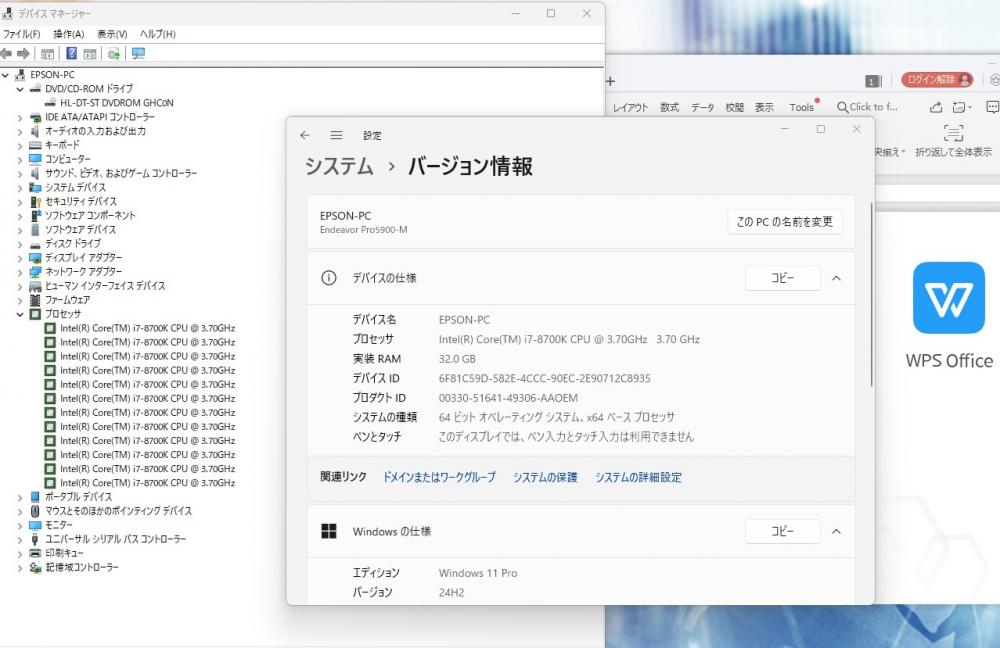Select the モニター tree item
Viewport: 1000px width, 648px height.
(58, 525)
